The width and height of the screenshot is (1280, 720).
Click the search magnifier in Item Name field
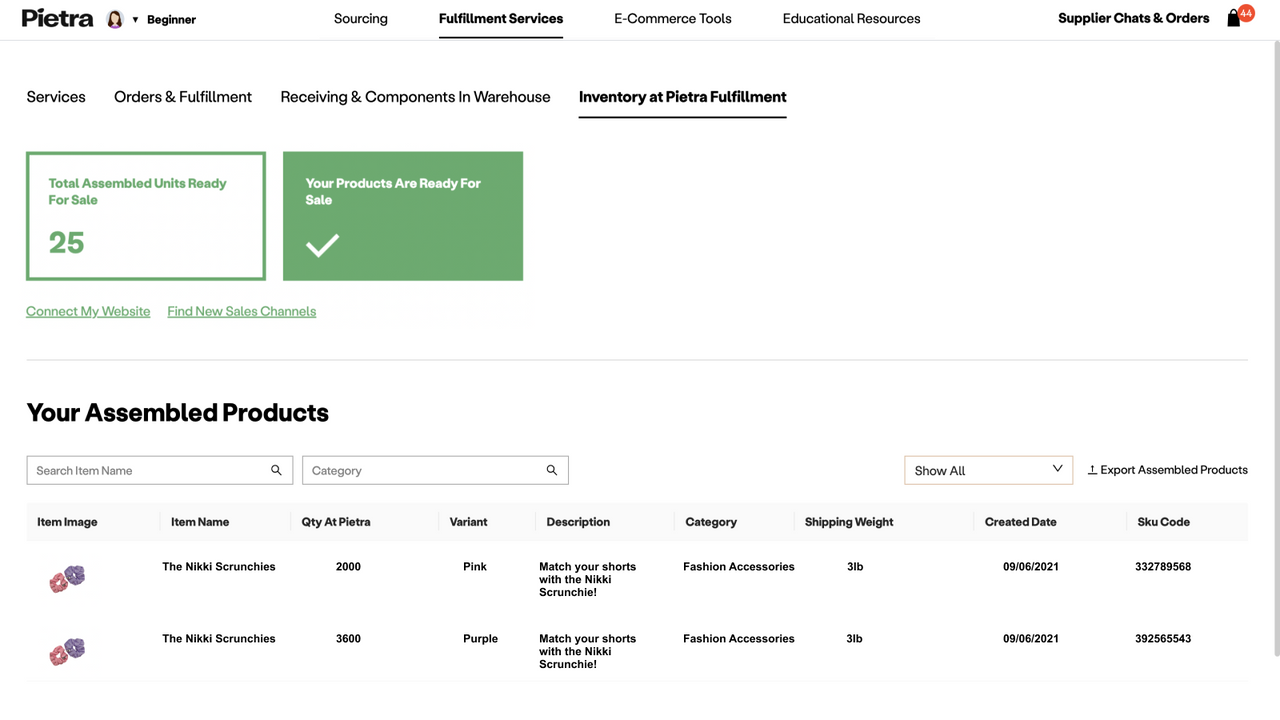276,470
